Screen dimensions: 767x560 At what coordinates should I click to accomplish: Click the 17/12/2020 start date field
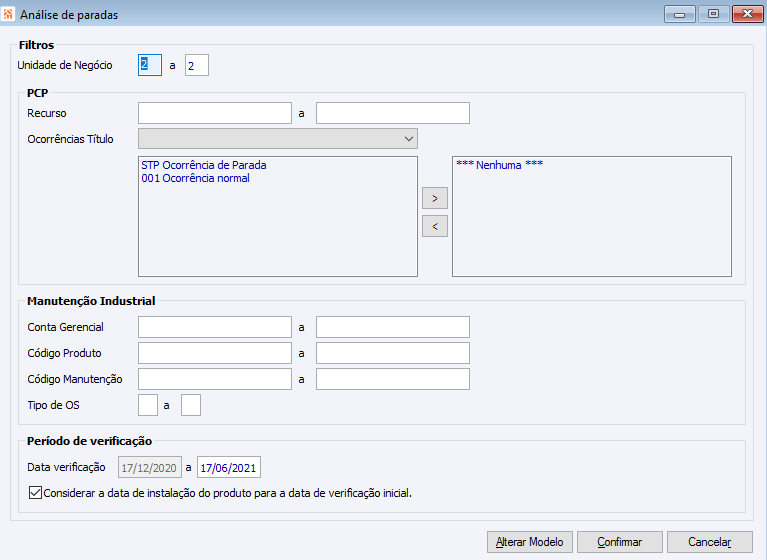tap(150, 467)
